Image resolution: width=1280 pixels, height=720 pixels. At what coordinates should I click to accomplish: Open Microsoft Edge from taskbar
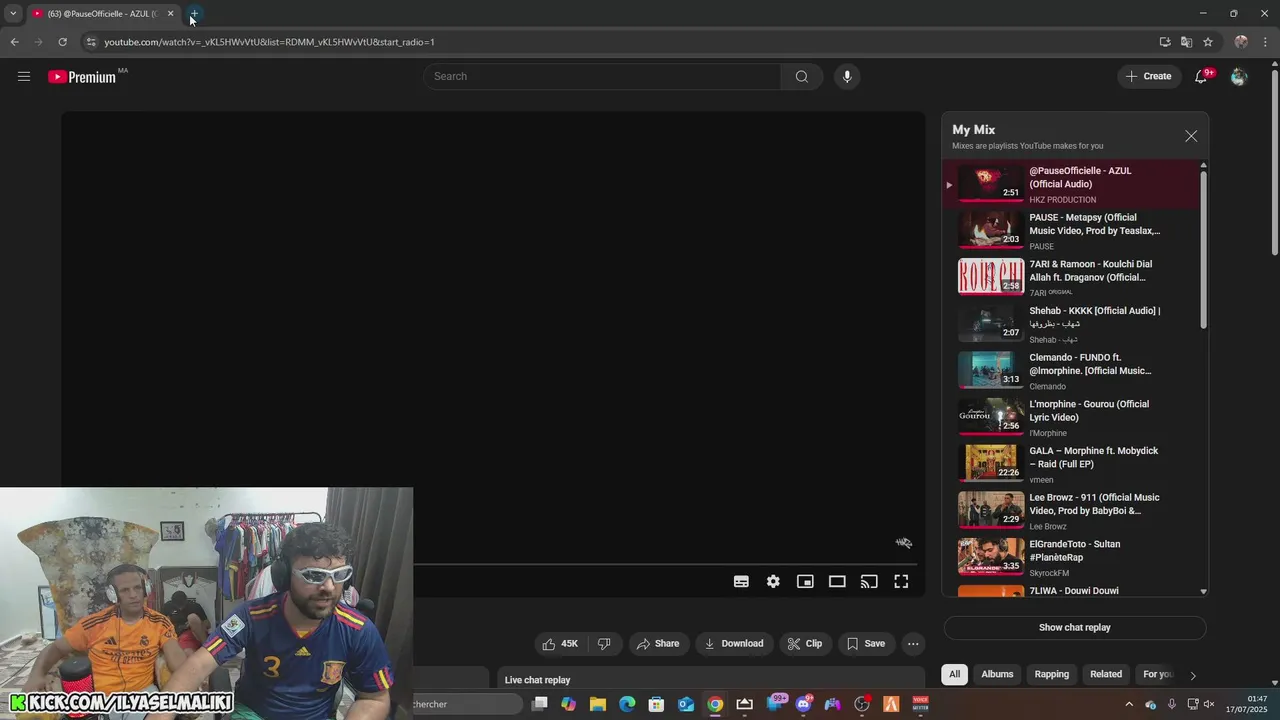click(627, 704)
